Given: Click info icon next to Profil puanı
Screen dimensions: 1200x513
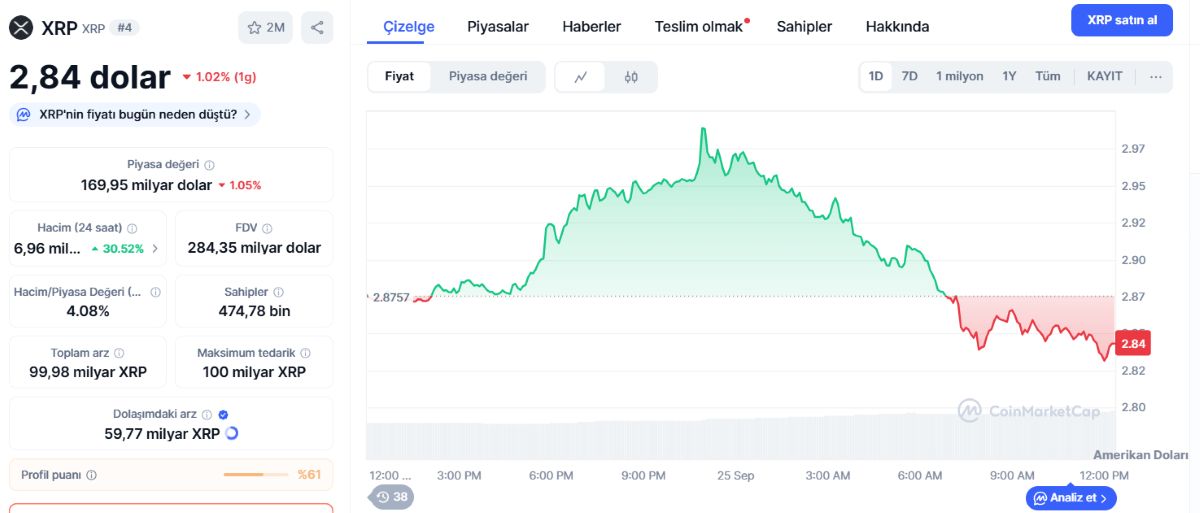Looking at the screenshot, I should 92,476.
